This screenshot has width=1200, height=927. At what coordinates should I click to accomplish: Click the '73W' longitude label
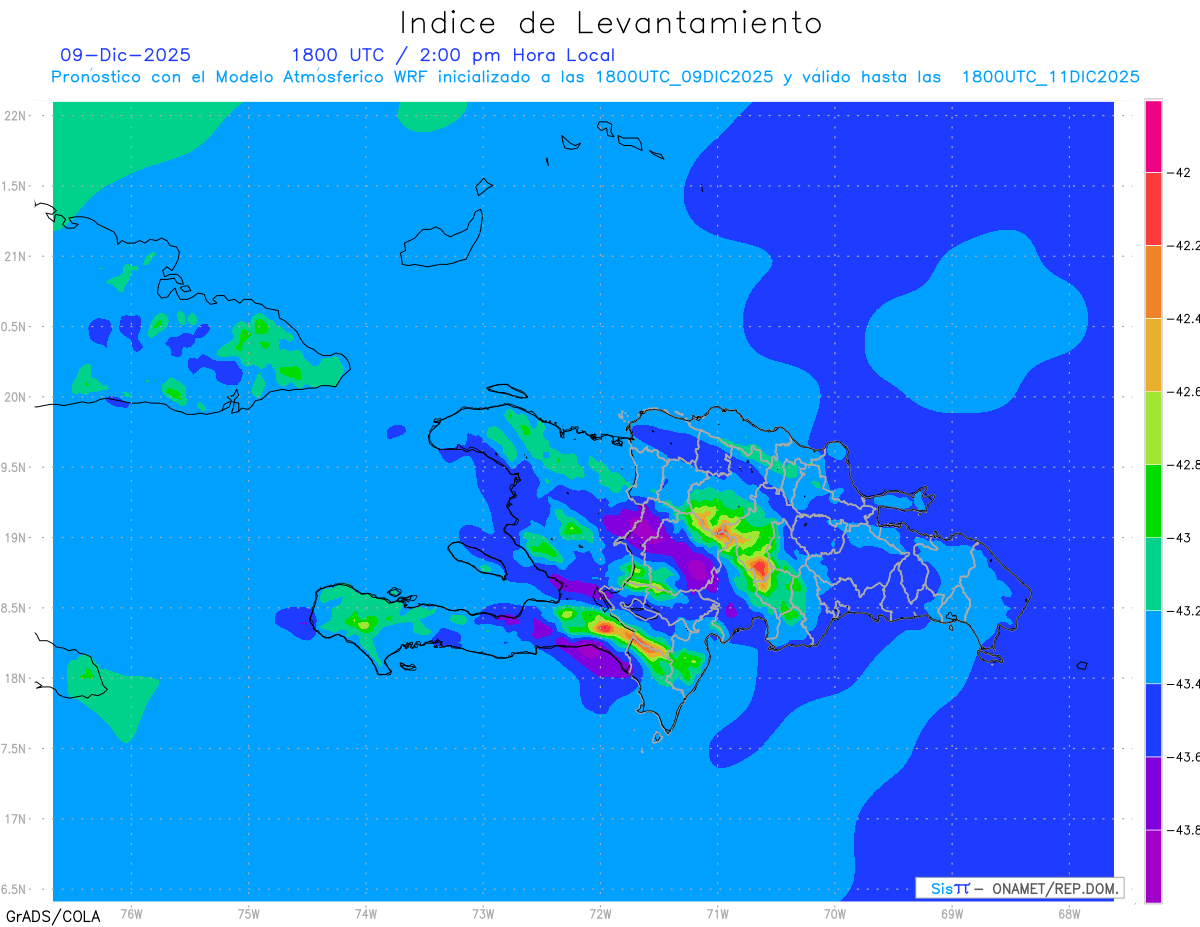click(x=483, y=913)
